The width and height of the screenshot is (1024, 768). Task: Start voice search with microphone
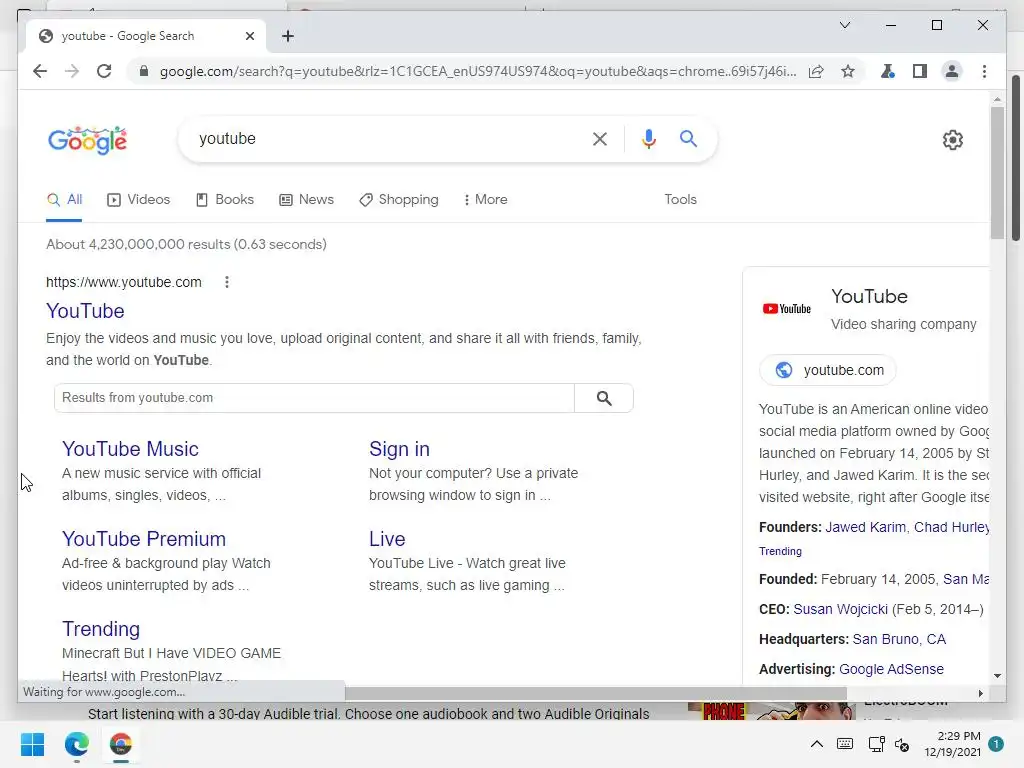tap(648, 138)
